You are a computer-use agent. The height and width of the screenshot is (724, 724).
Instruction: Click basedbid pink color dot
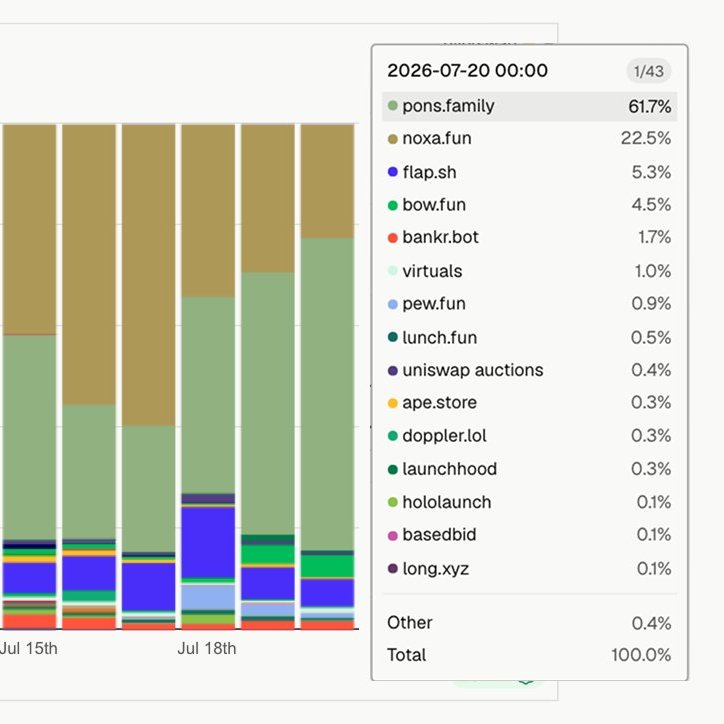point(392,536)
